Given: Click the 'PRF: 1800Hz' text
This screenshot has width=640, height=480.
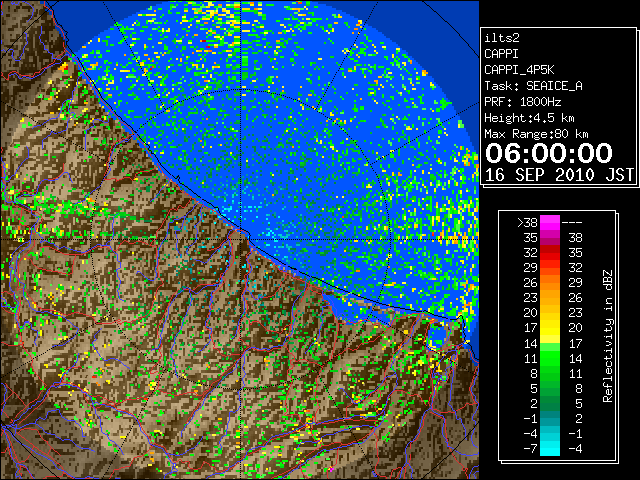Looking at the screenshot, I should (522, 102).
